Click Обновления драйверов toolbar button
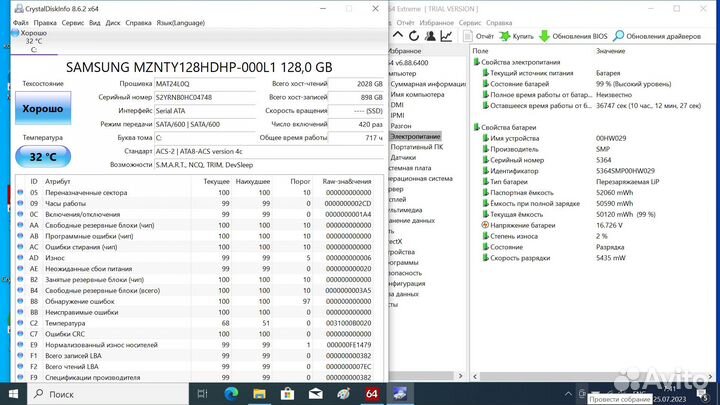Screen dimensions: 720x405 657,36
